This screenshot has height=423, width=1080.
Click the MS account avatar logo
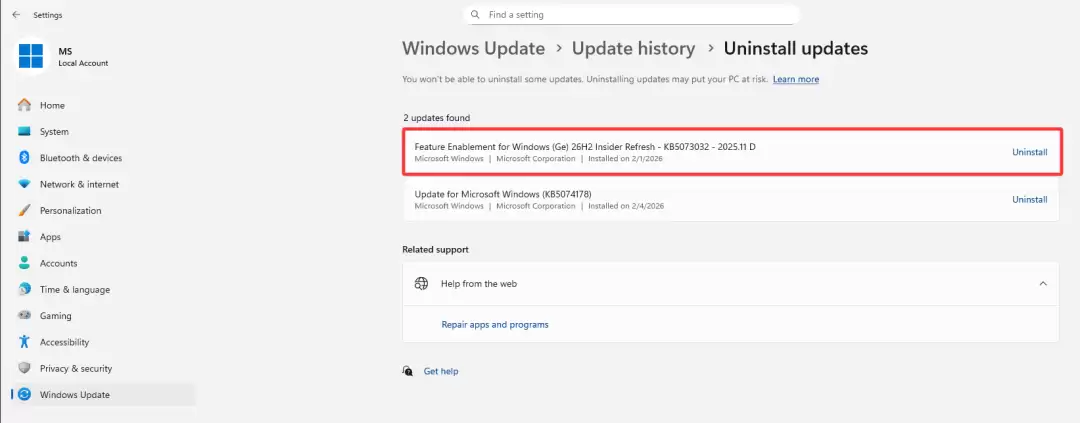coord(31,56)
